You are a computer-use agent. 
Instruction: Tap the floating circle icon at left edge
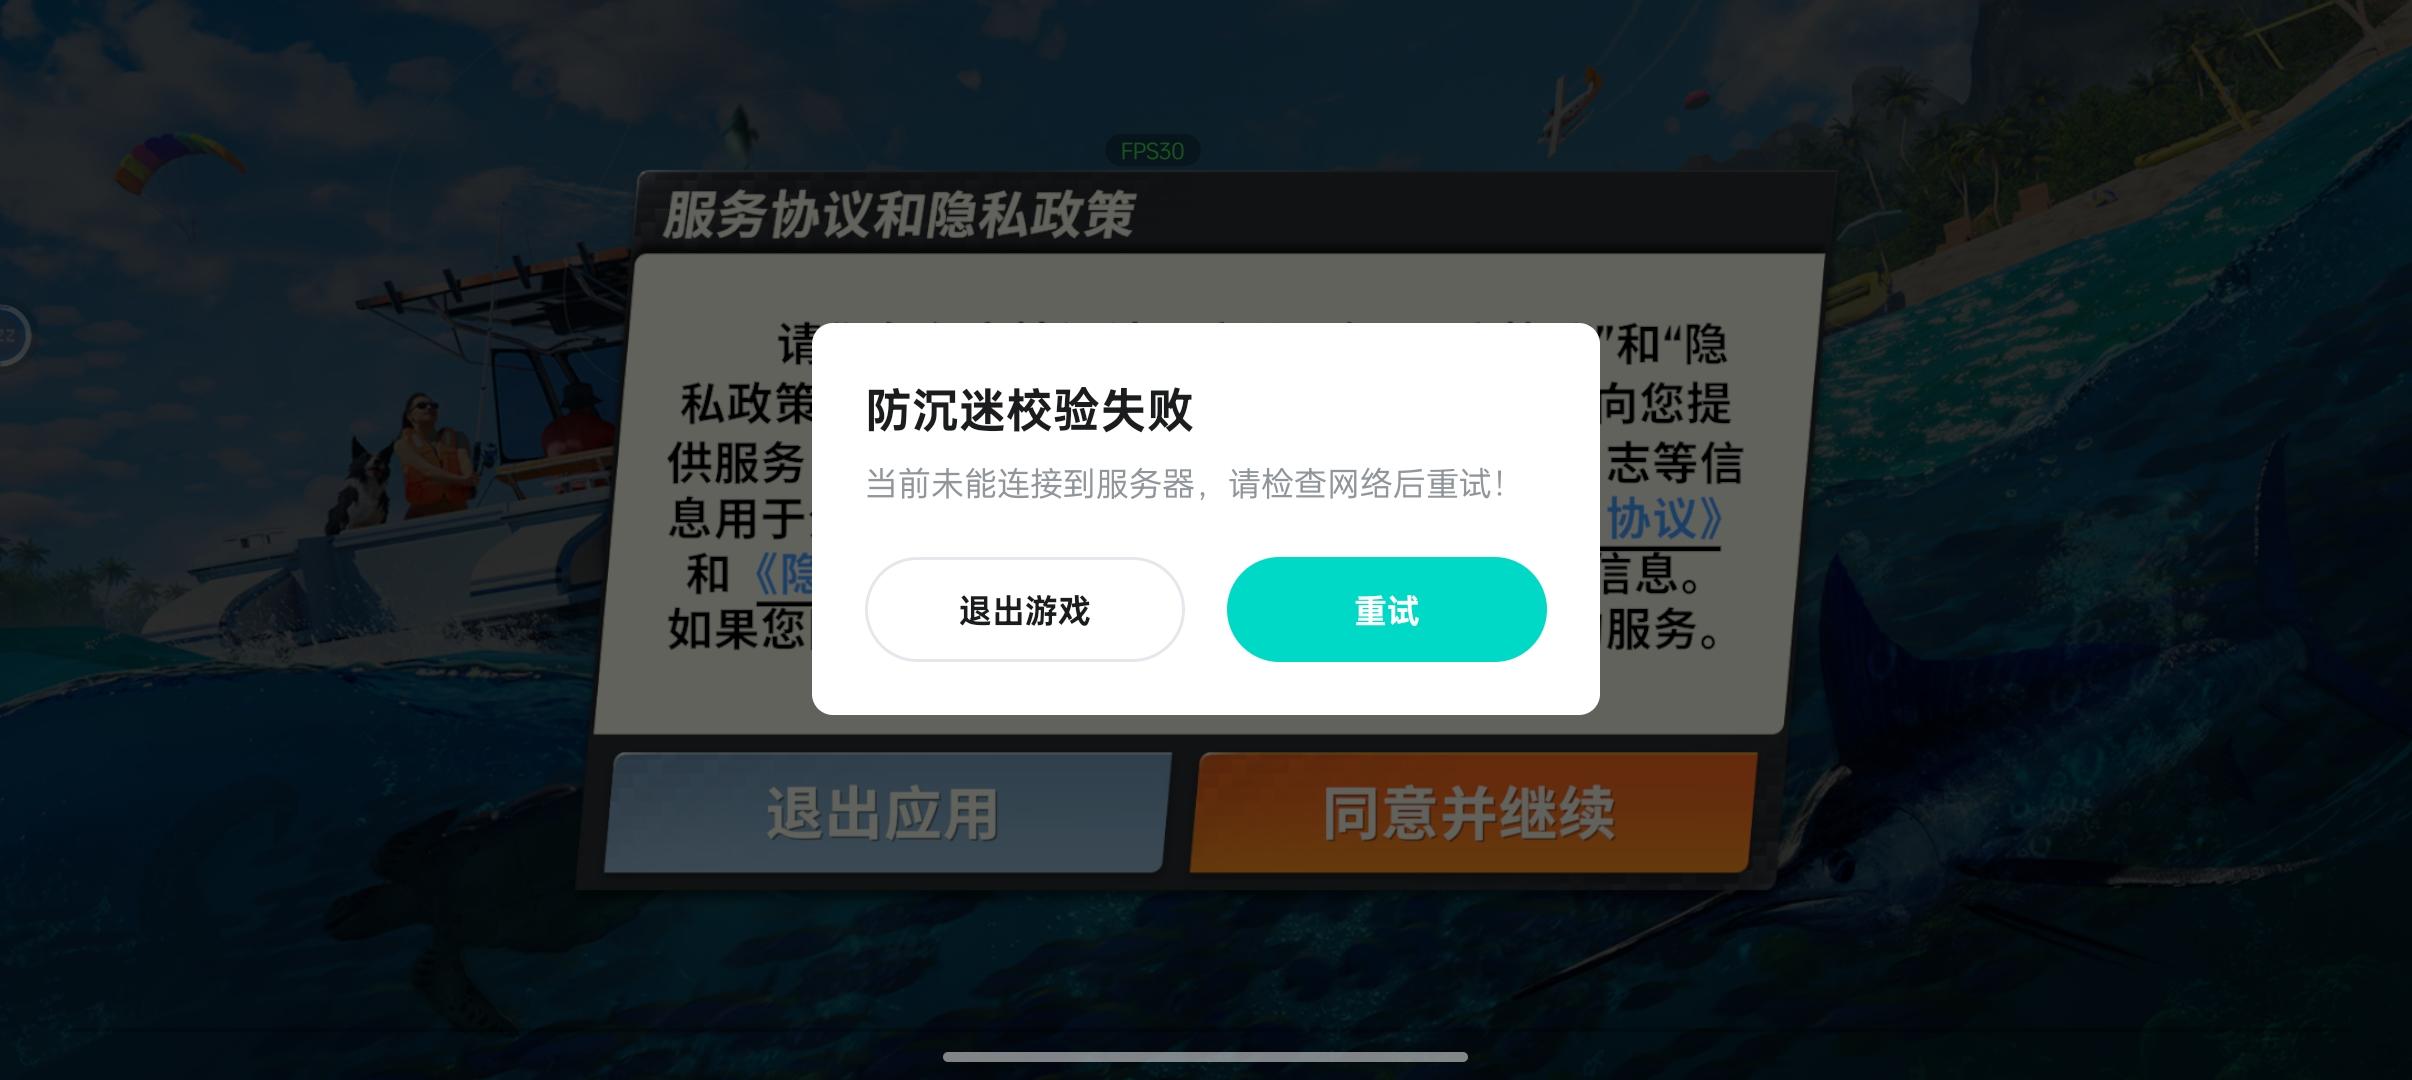12,335
